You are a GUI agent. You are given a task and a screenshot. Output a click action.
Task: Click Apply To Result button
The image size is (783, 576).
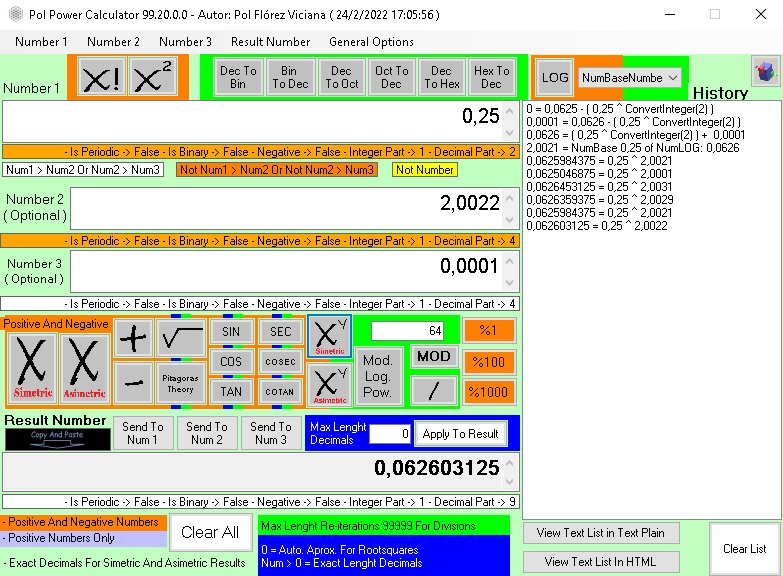tap(460, 434)
